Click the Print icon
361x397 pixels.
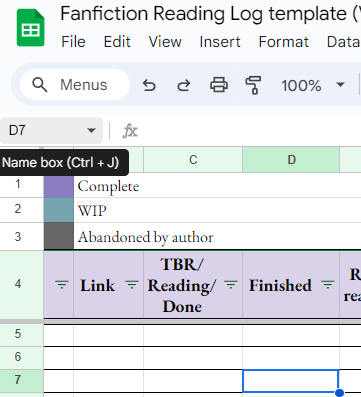[x=219, y=85]
